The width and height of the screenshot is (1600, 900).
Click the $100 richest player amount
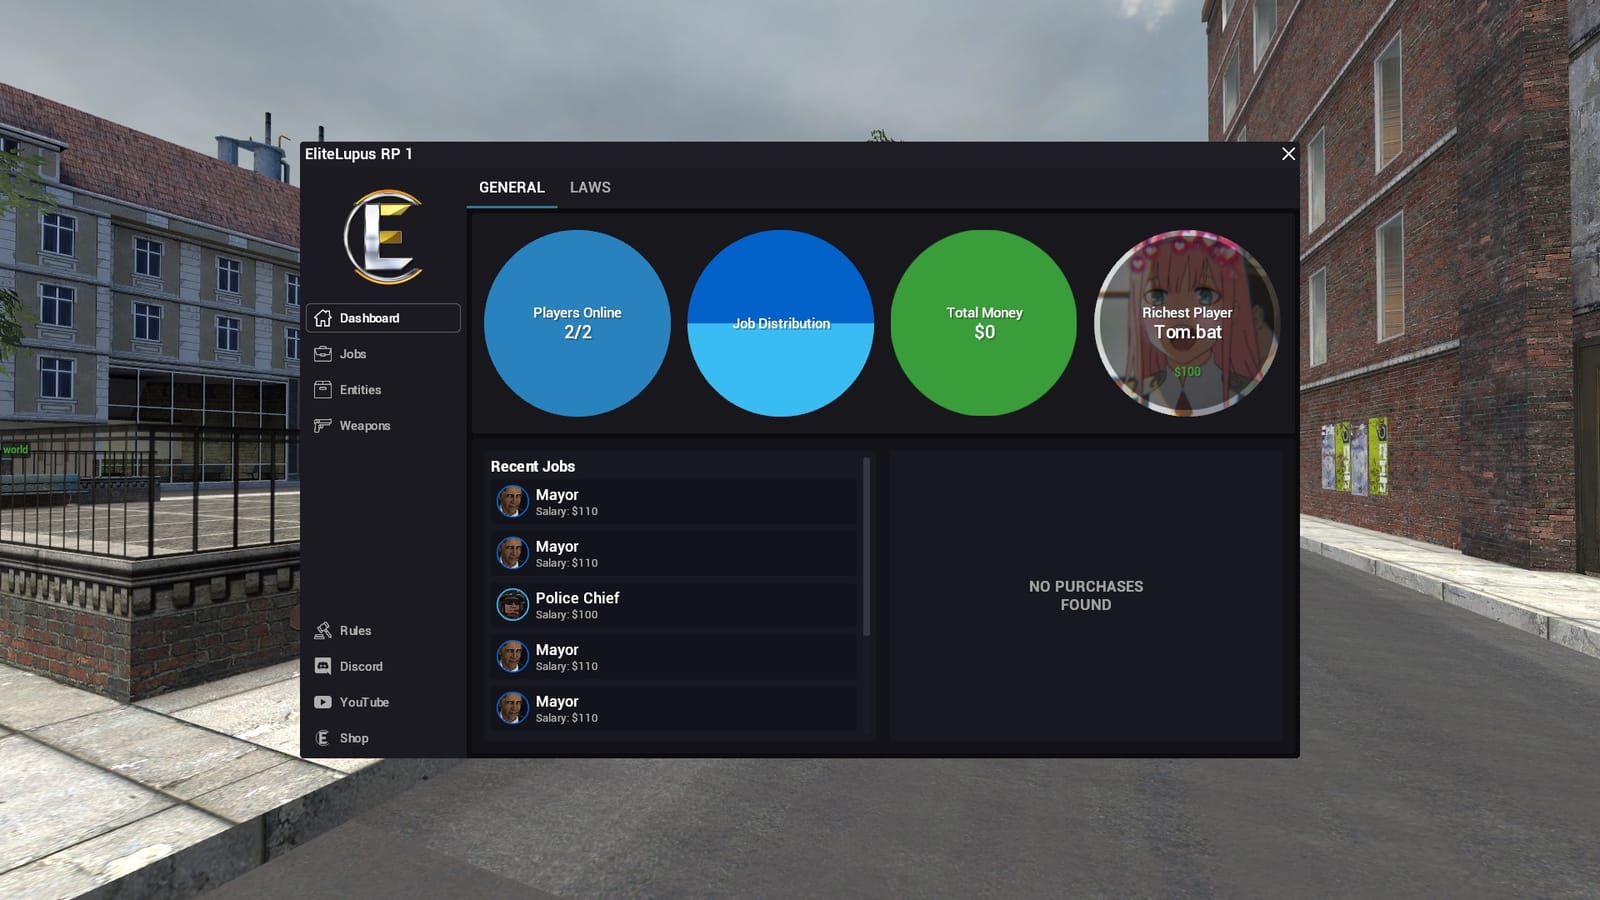point(1187,371)
